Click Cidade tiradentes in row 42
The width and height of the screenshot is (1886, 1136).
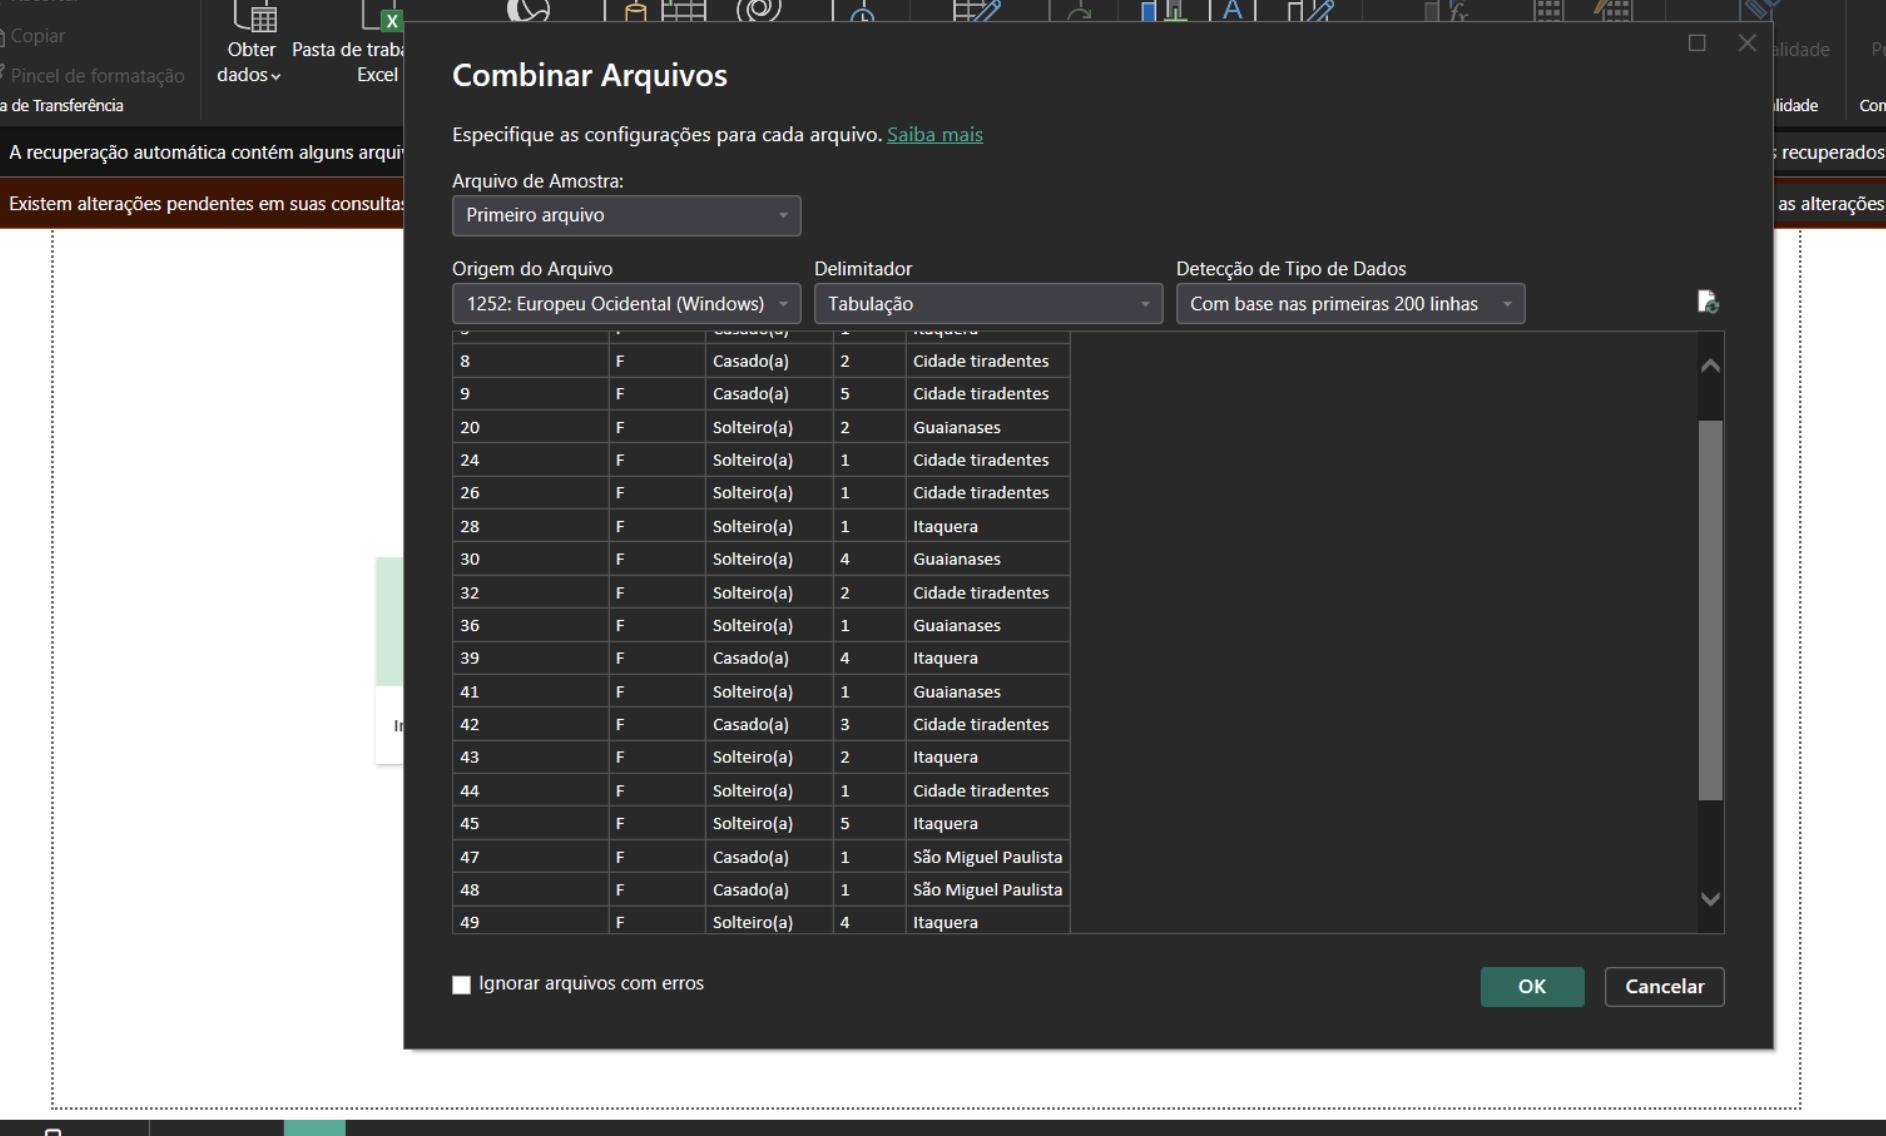point(987,724)
